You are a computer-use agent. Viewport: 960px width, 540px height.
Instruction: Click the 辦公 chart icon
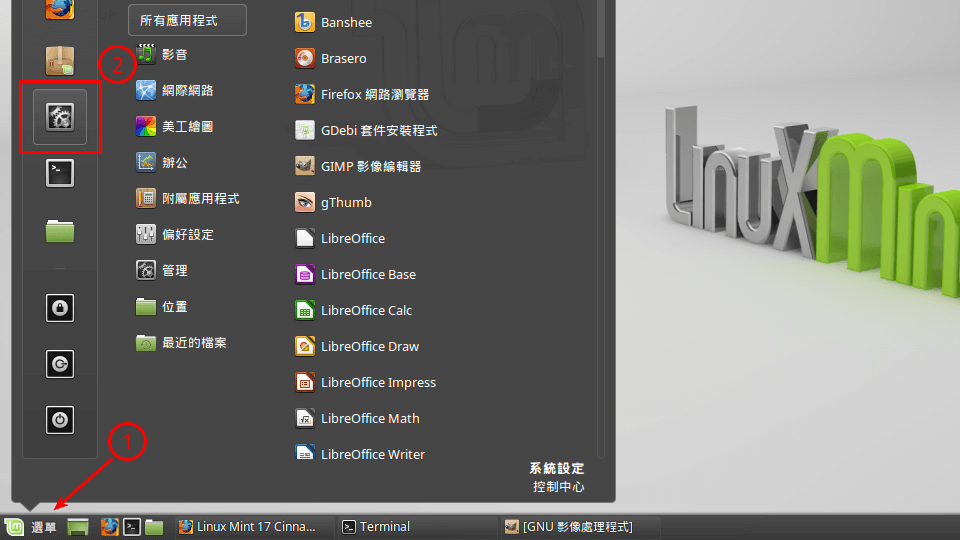click(x=146, y=162)
